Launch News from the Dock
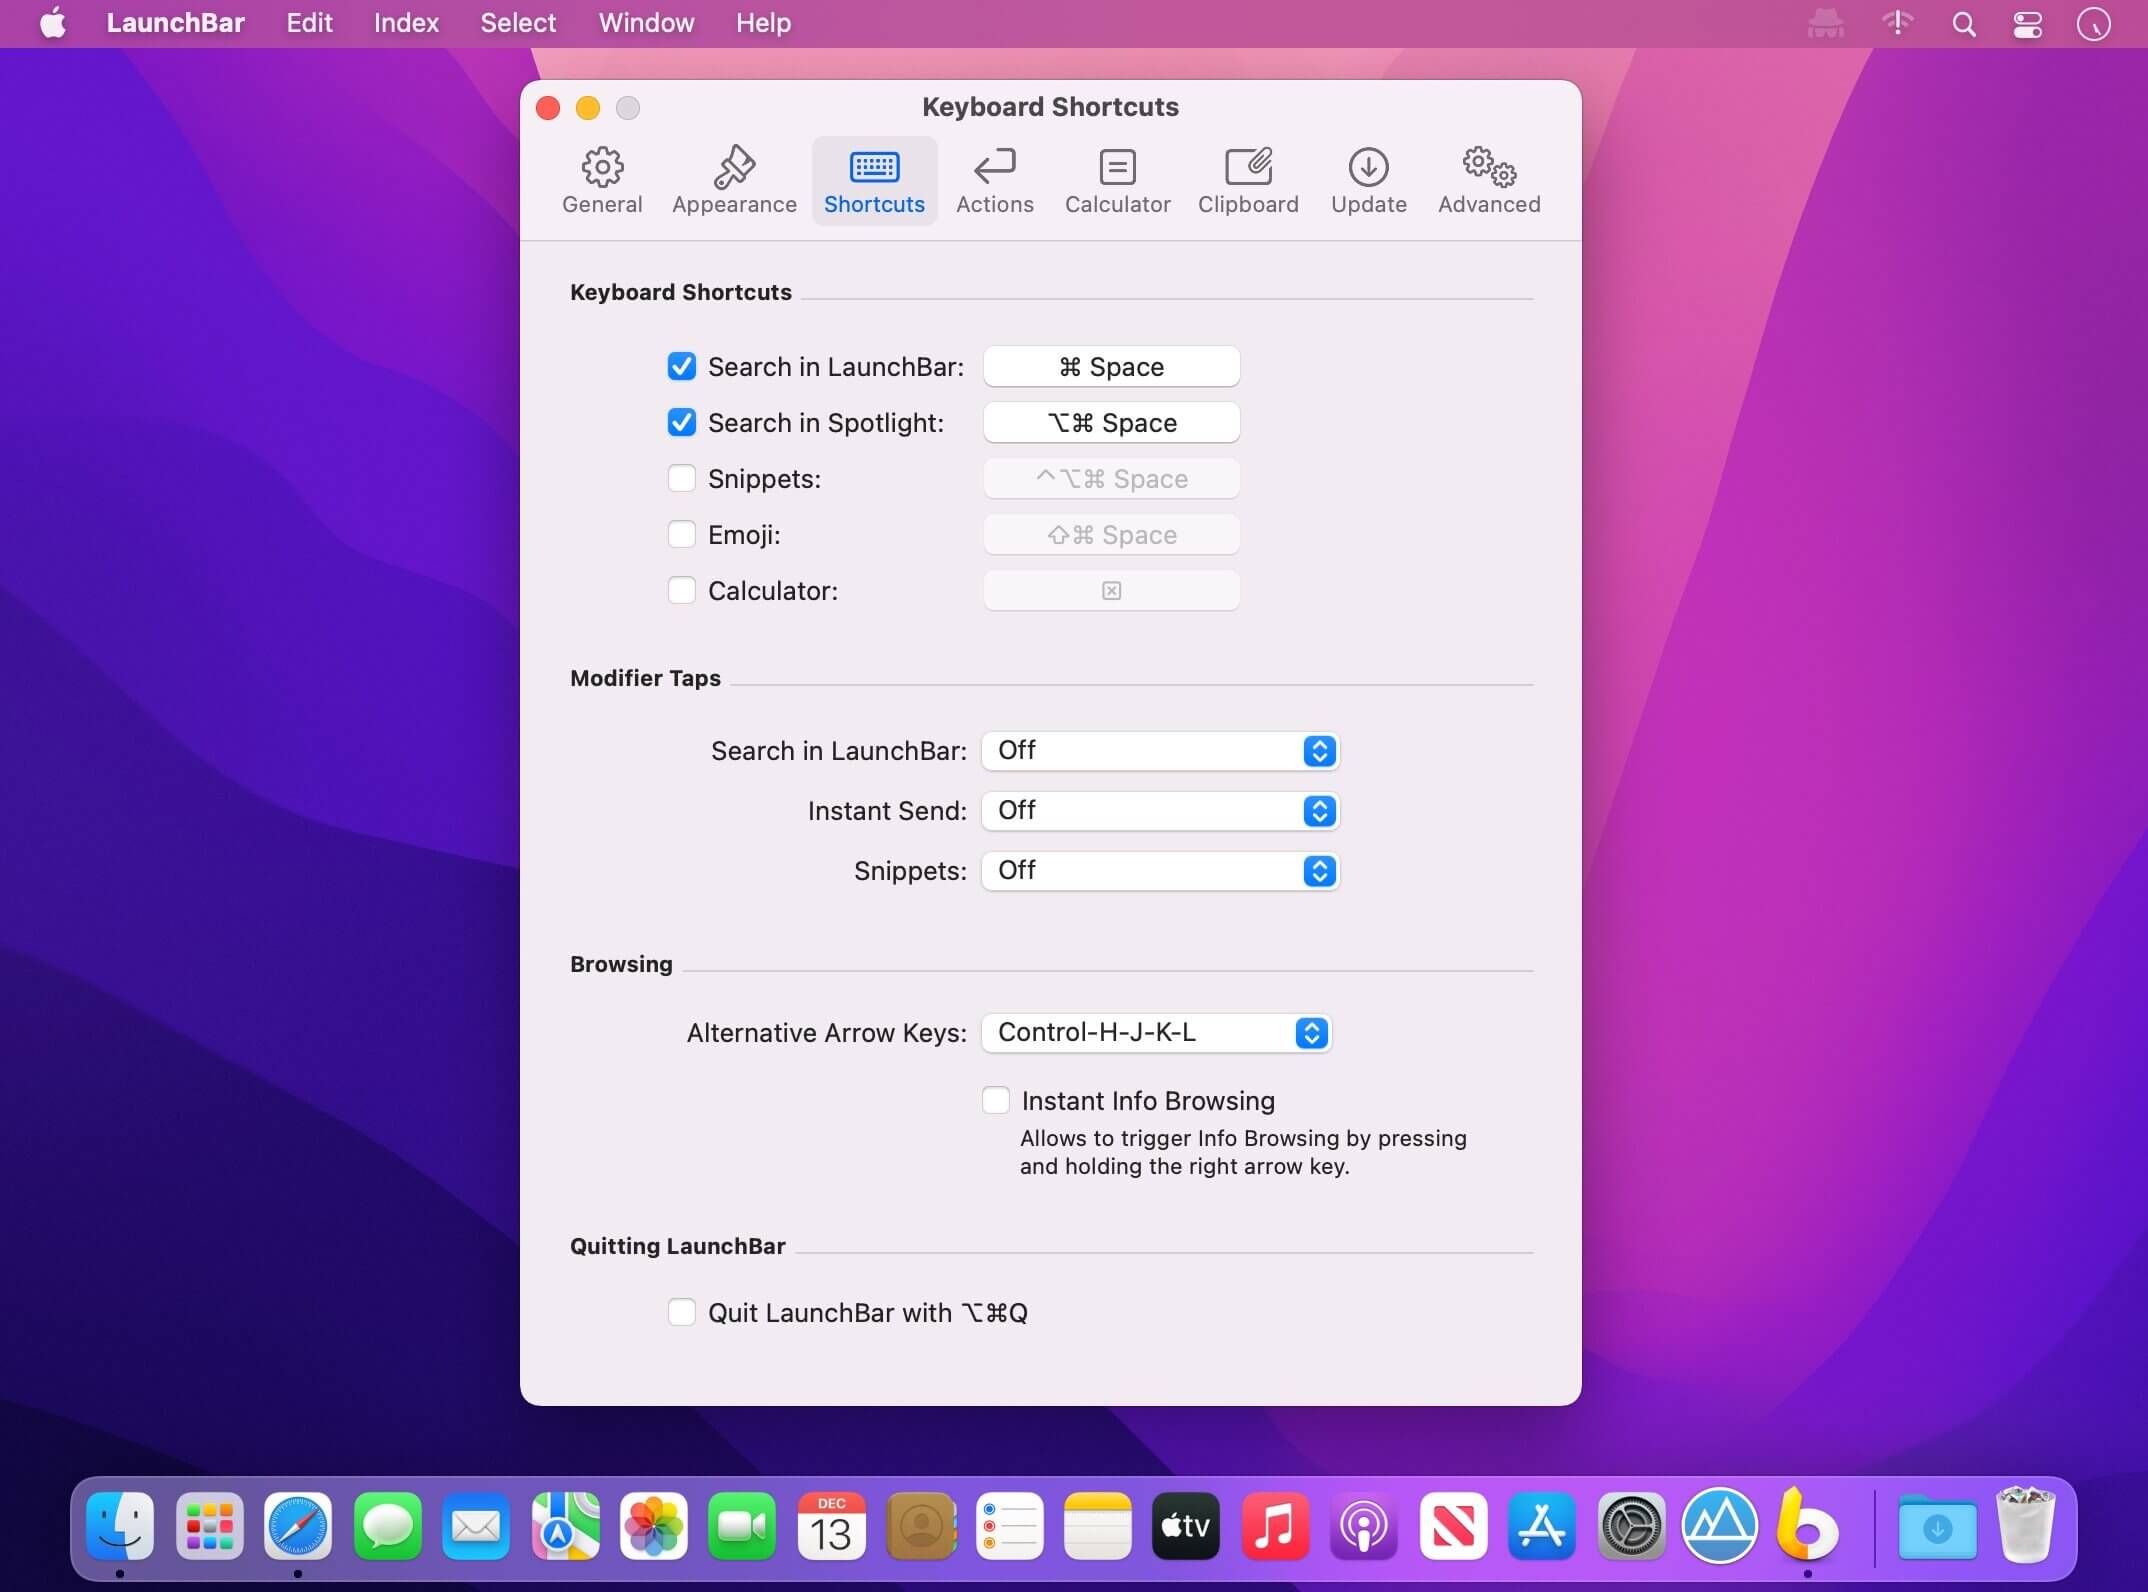Viewport: 2148px width, 1592px height. click(x=1453, y=1526)
